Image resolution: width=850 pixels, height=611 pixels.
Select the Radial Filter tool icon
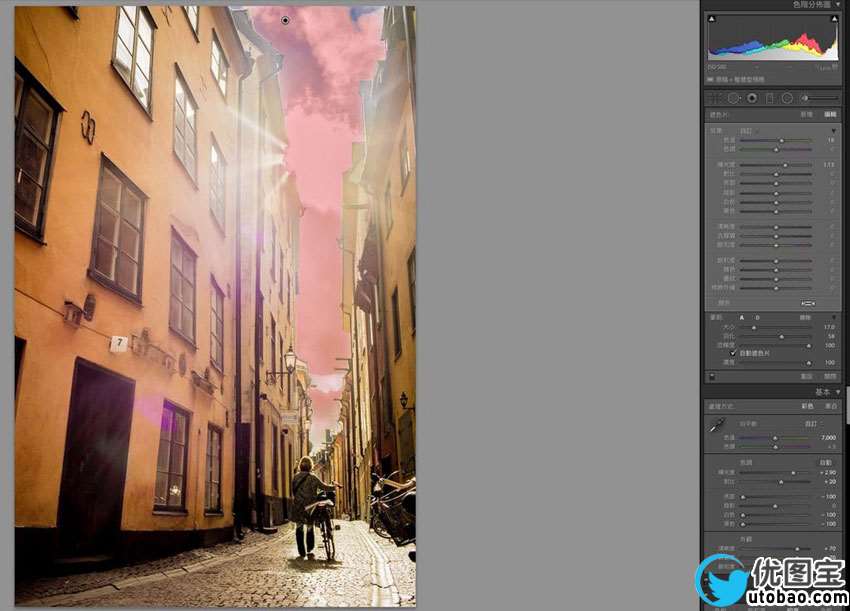point(787,98)
